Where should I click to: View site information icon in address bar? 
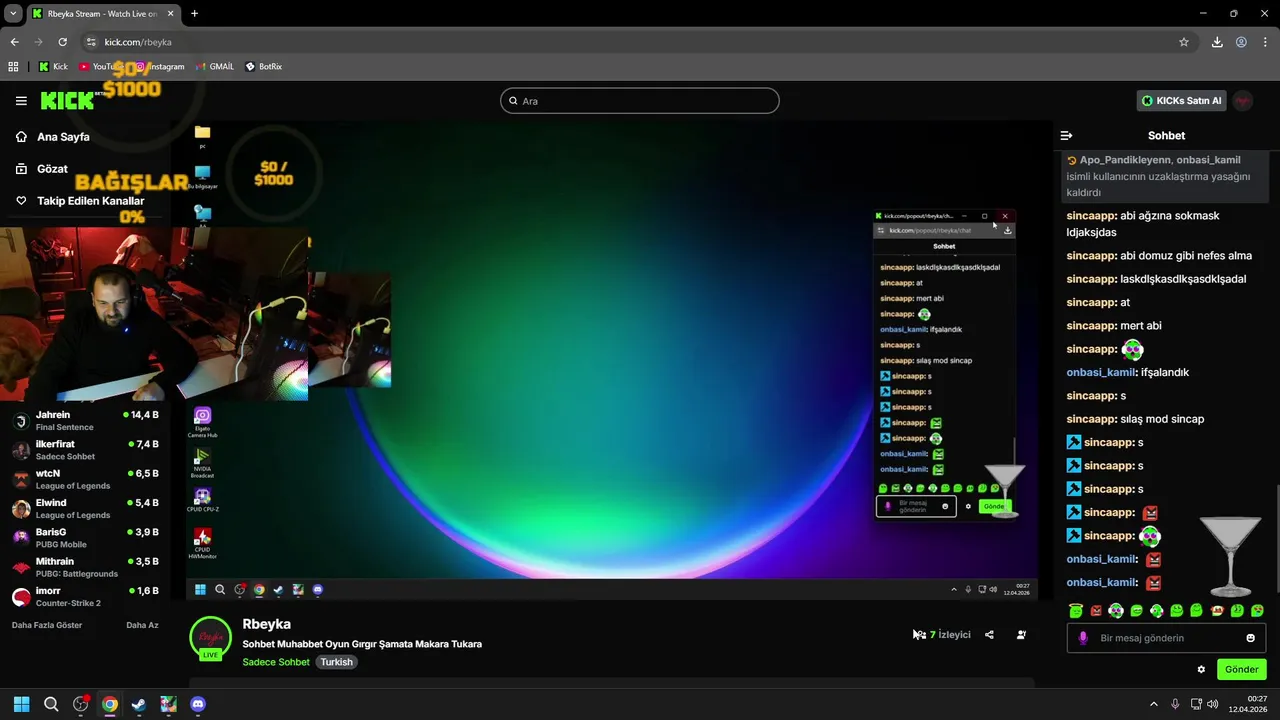[91, 42]
